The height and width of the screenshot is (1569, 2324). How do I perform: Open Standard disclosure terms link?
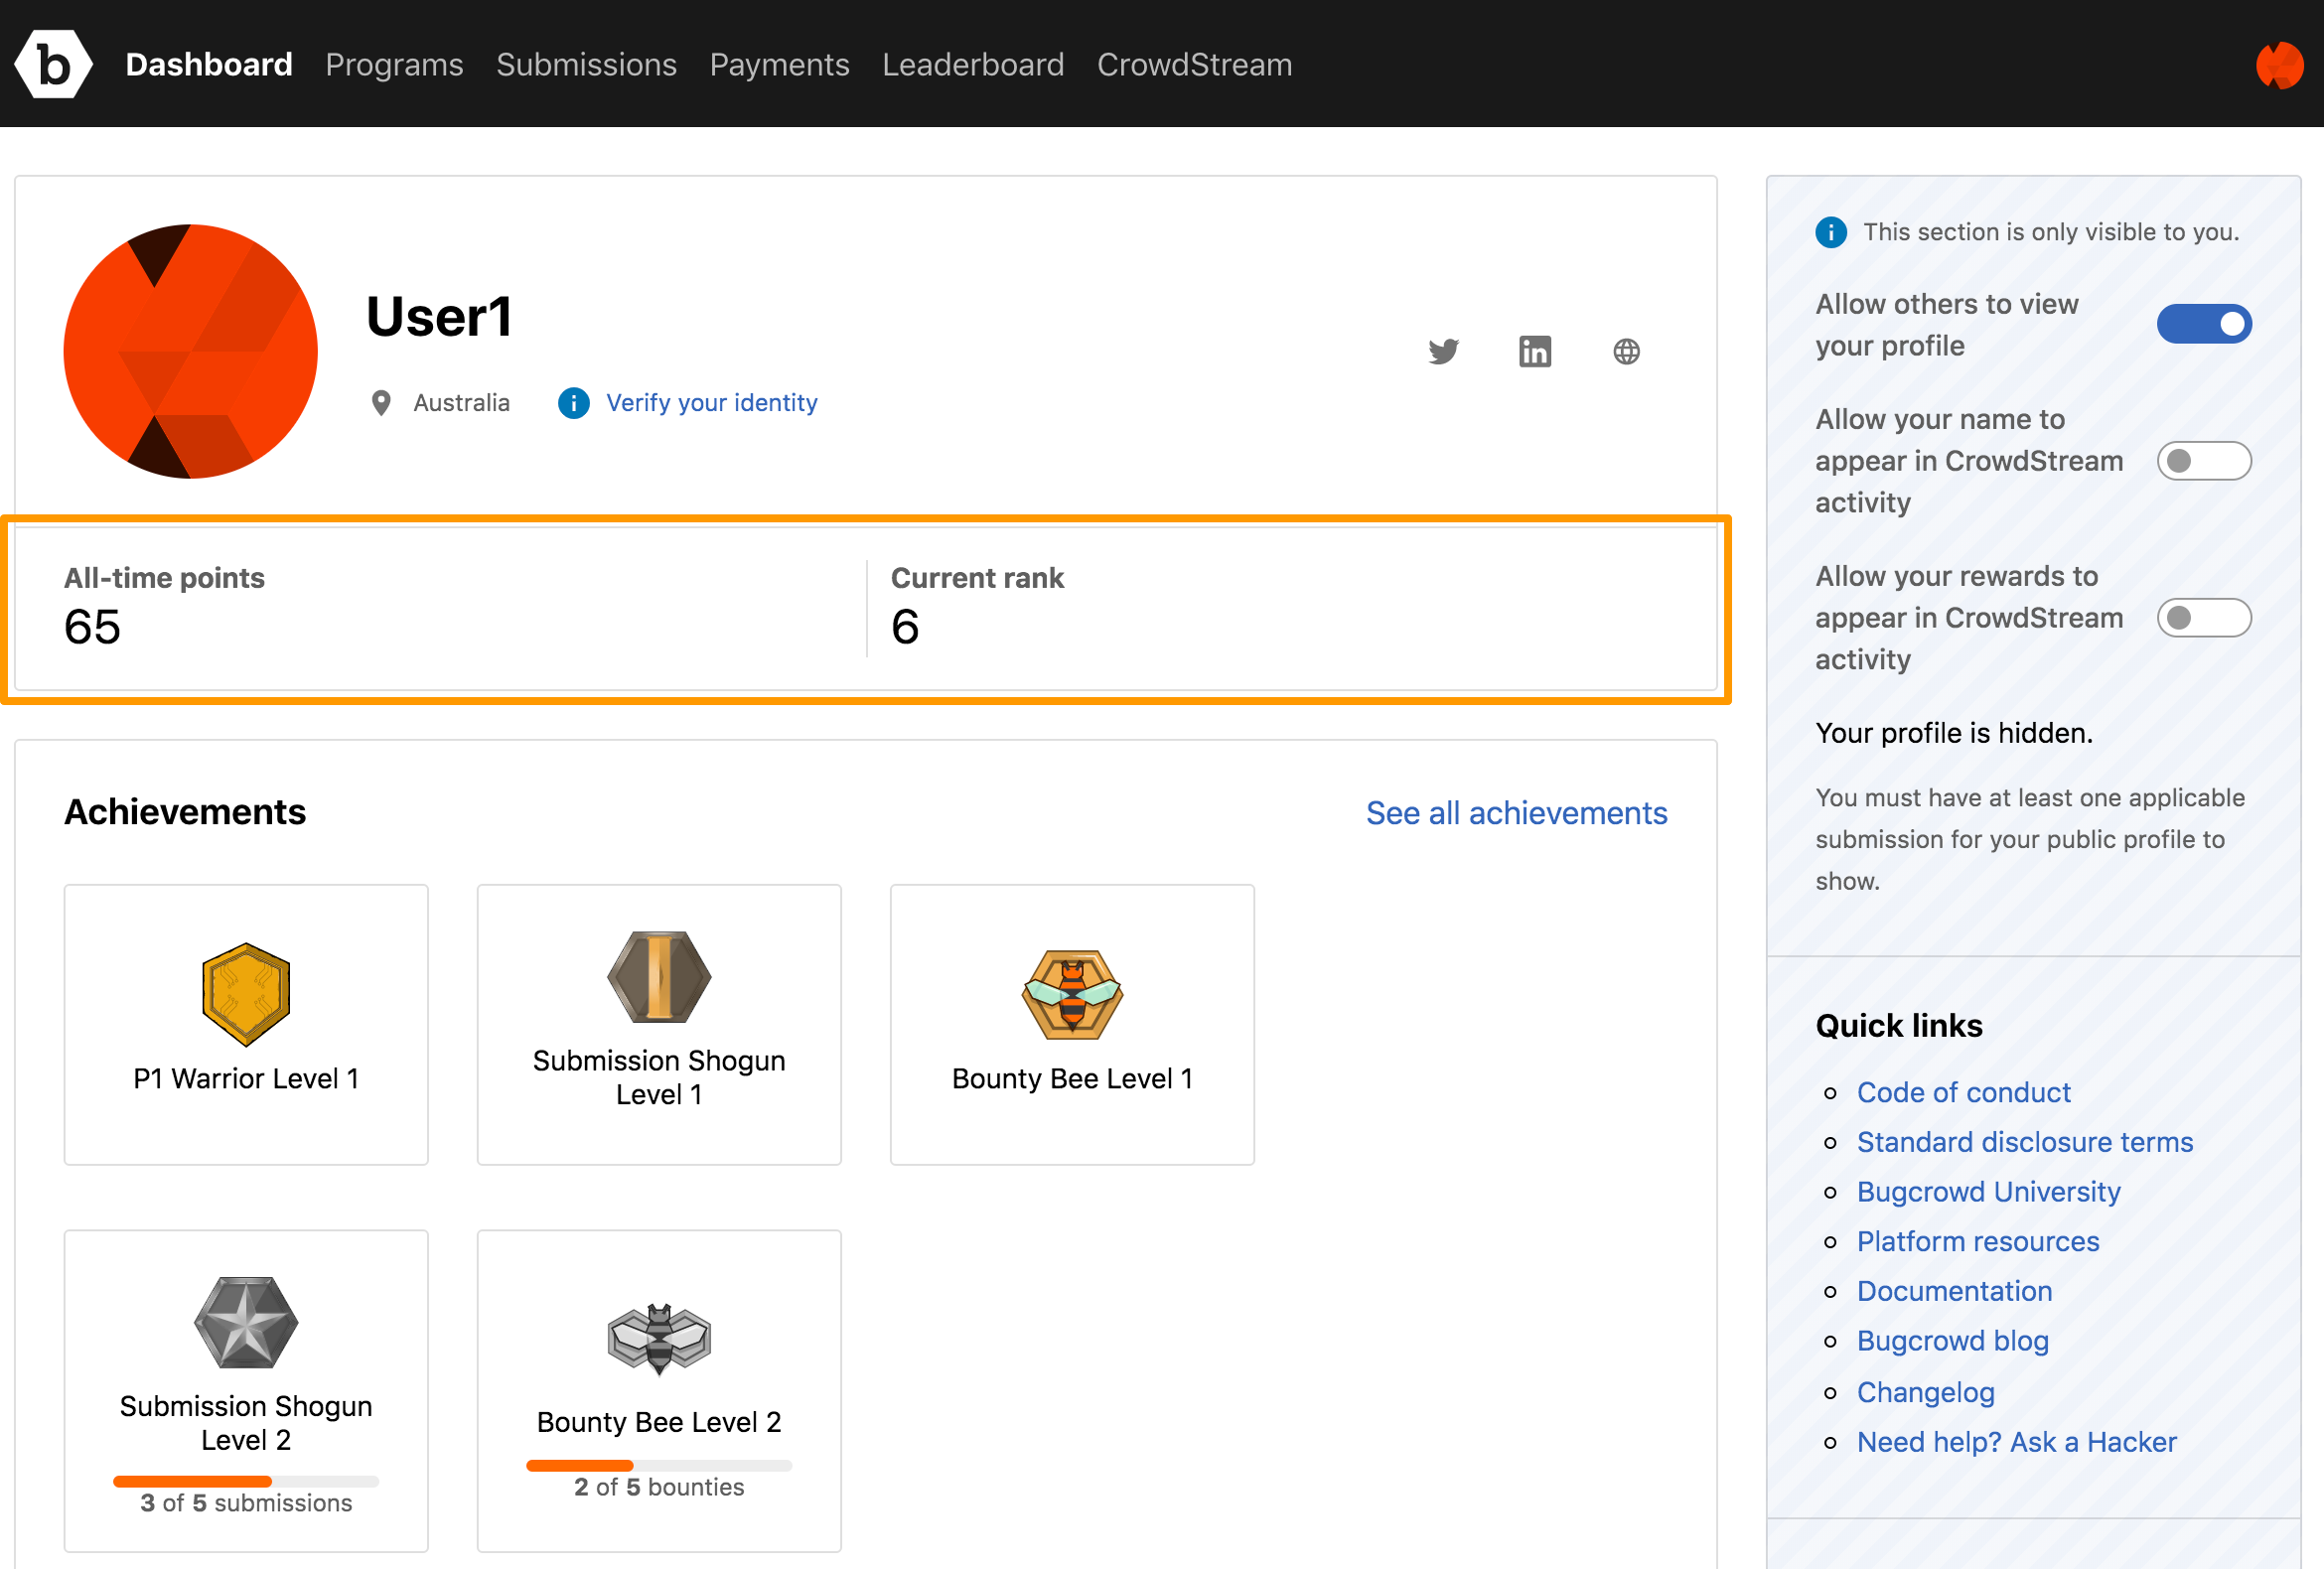(x=2024, y=1142)
